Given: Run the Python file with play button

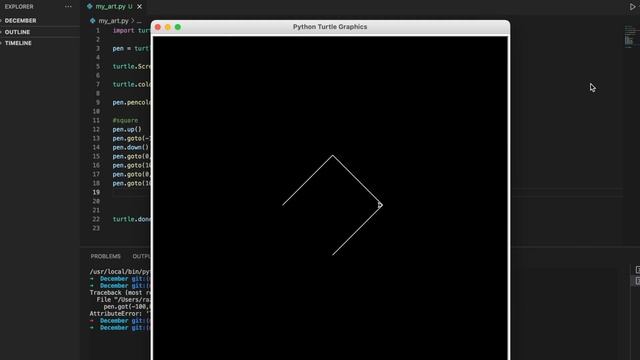Looking at the screenshot, I should click(x=633, y=7).
